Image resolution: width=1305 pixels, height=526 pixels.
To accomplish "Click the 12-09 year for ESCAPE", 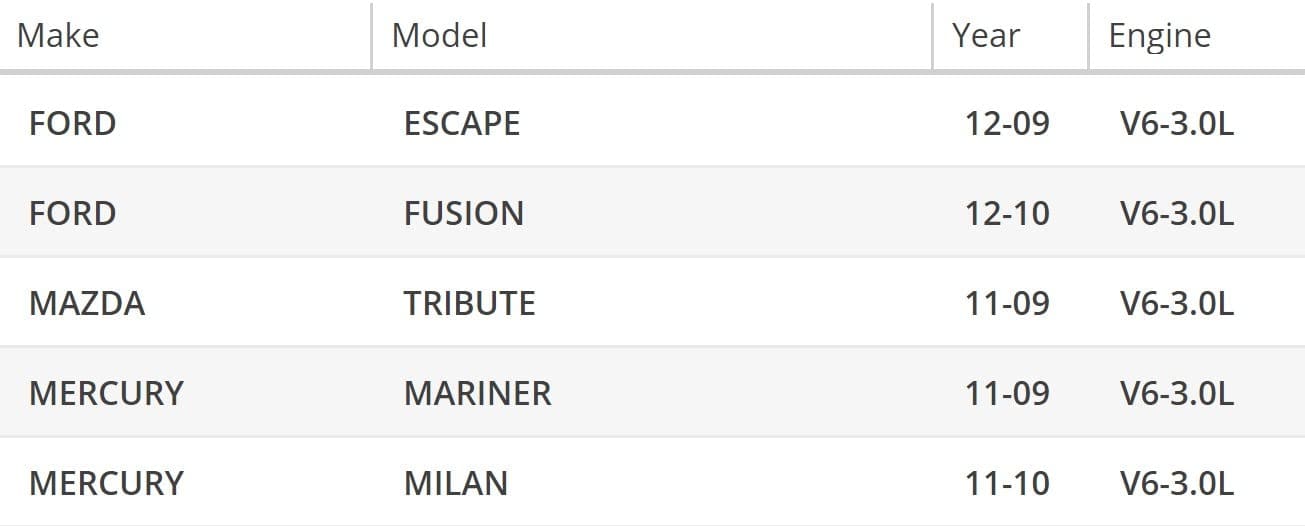I will pyautogui.click(x=1007, y=124).
